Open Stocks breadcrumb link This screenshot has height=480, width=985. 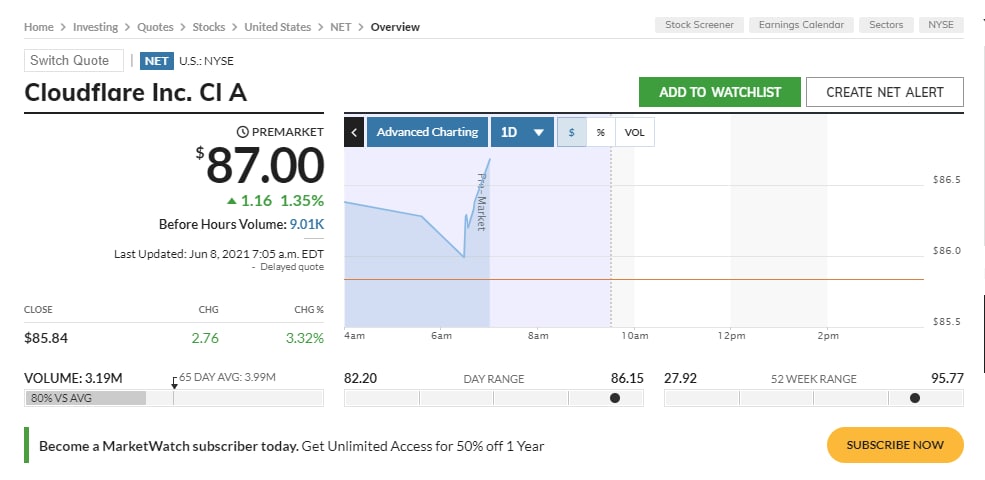click(x=209, y=27)
